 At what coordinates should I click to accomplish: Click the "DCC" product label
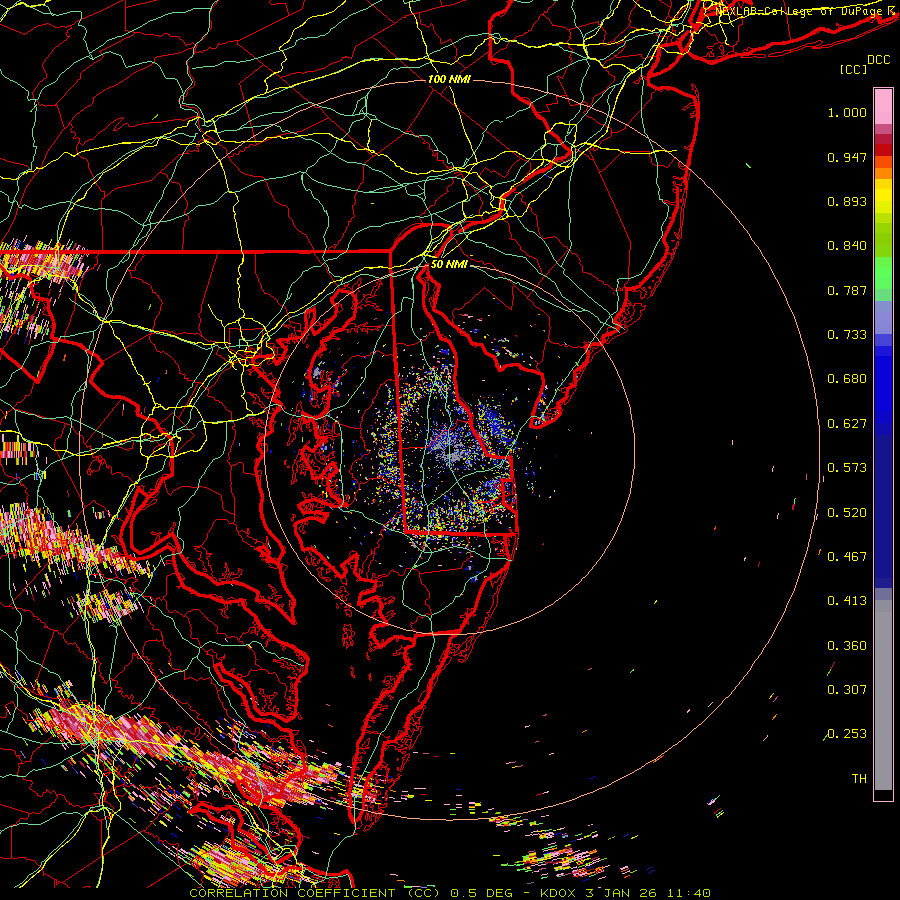tap(879, 60)
